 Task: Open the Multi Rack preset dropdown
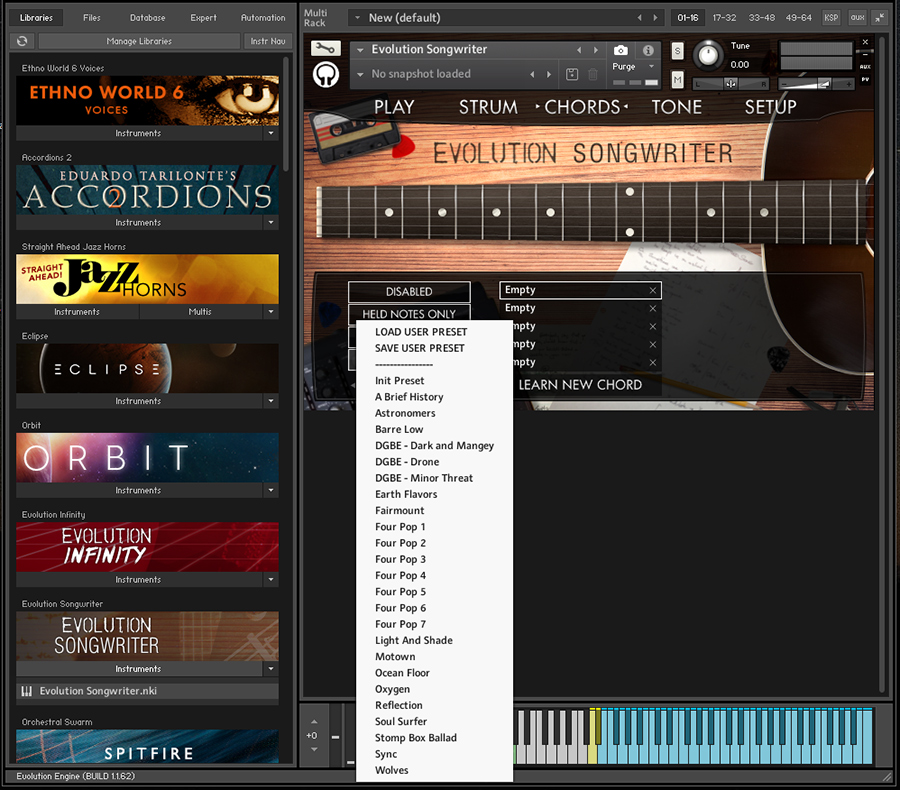[358, 18]
